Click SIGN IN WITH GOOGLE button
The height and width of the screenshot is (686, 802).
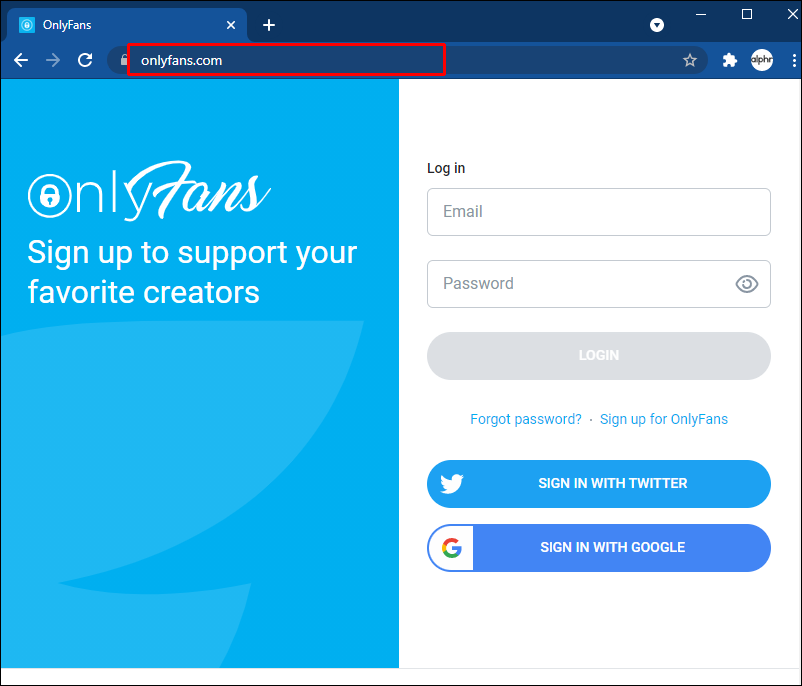(598, 548)
